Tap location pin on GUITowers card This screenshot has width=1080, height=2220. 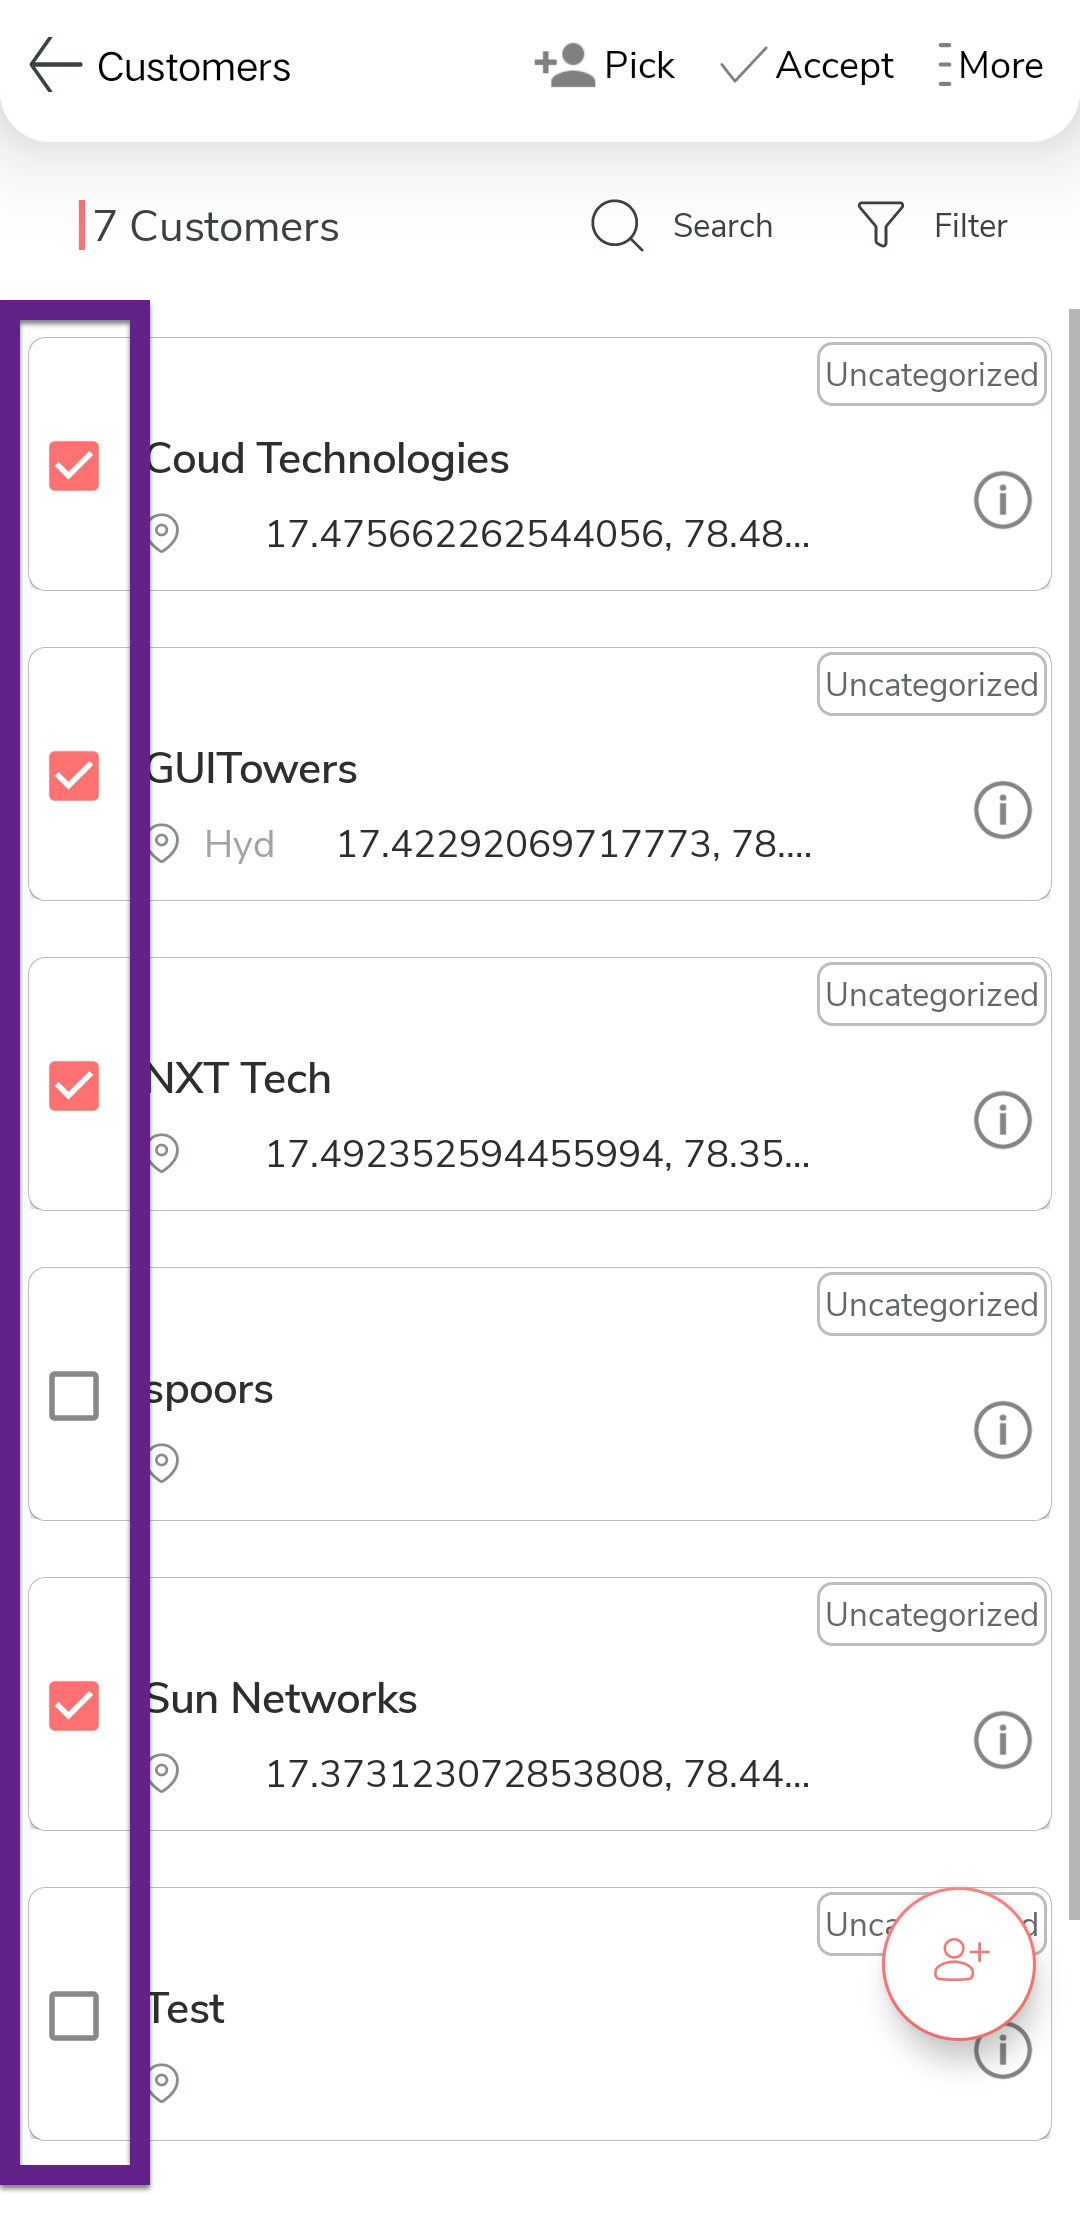pos(163,843)
